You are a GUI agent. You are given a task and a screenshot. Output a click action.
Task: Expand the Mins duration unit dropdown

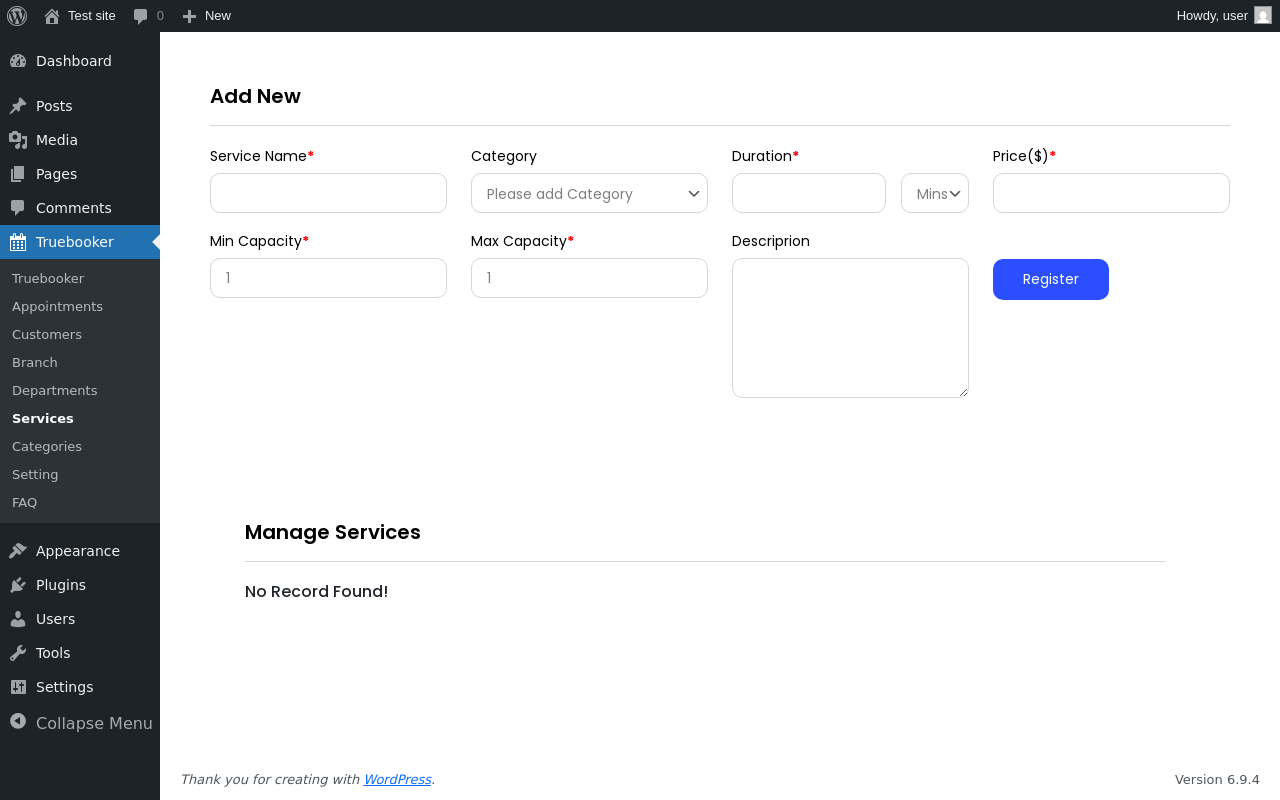pos(935,193)
